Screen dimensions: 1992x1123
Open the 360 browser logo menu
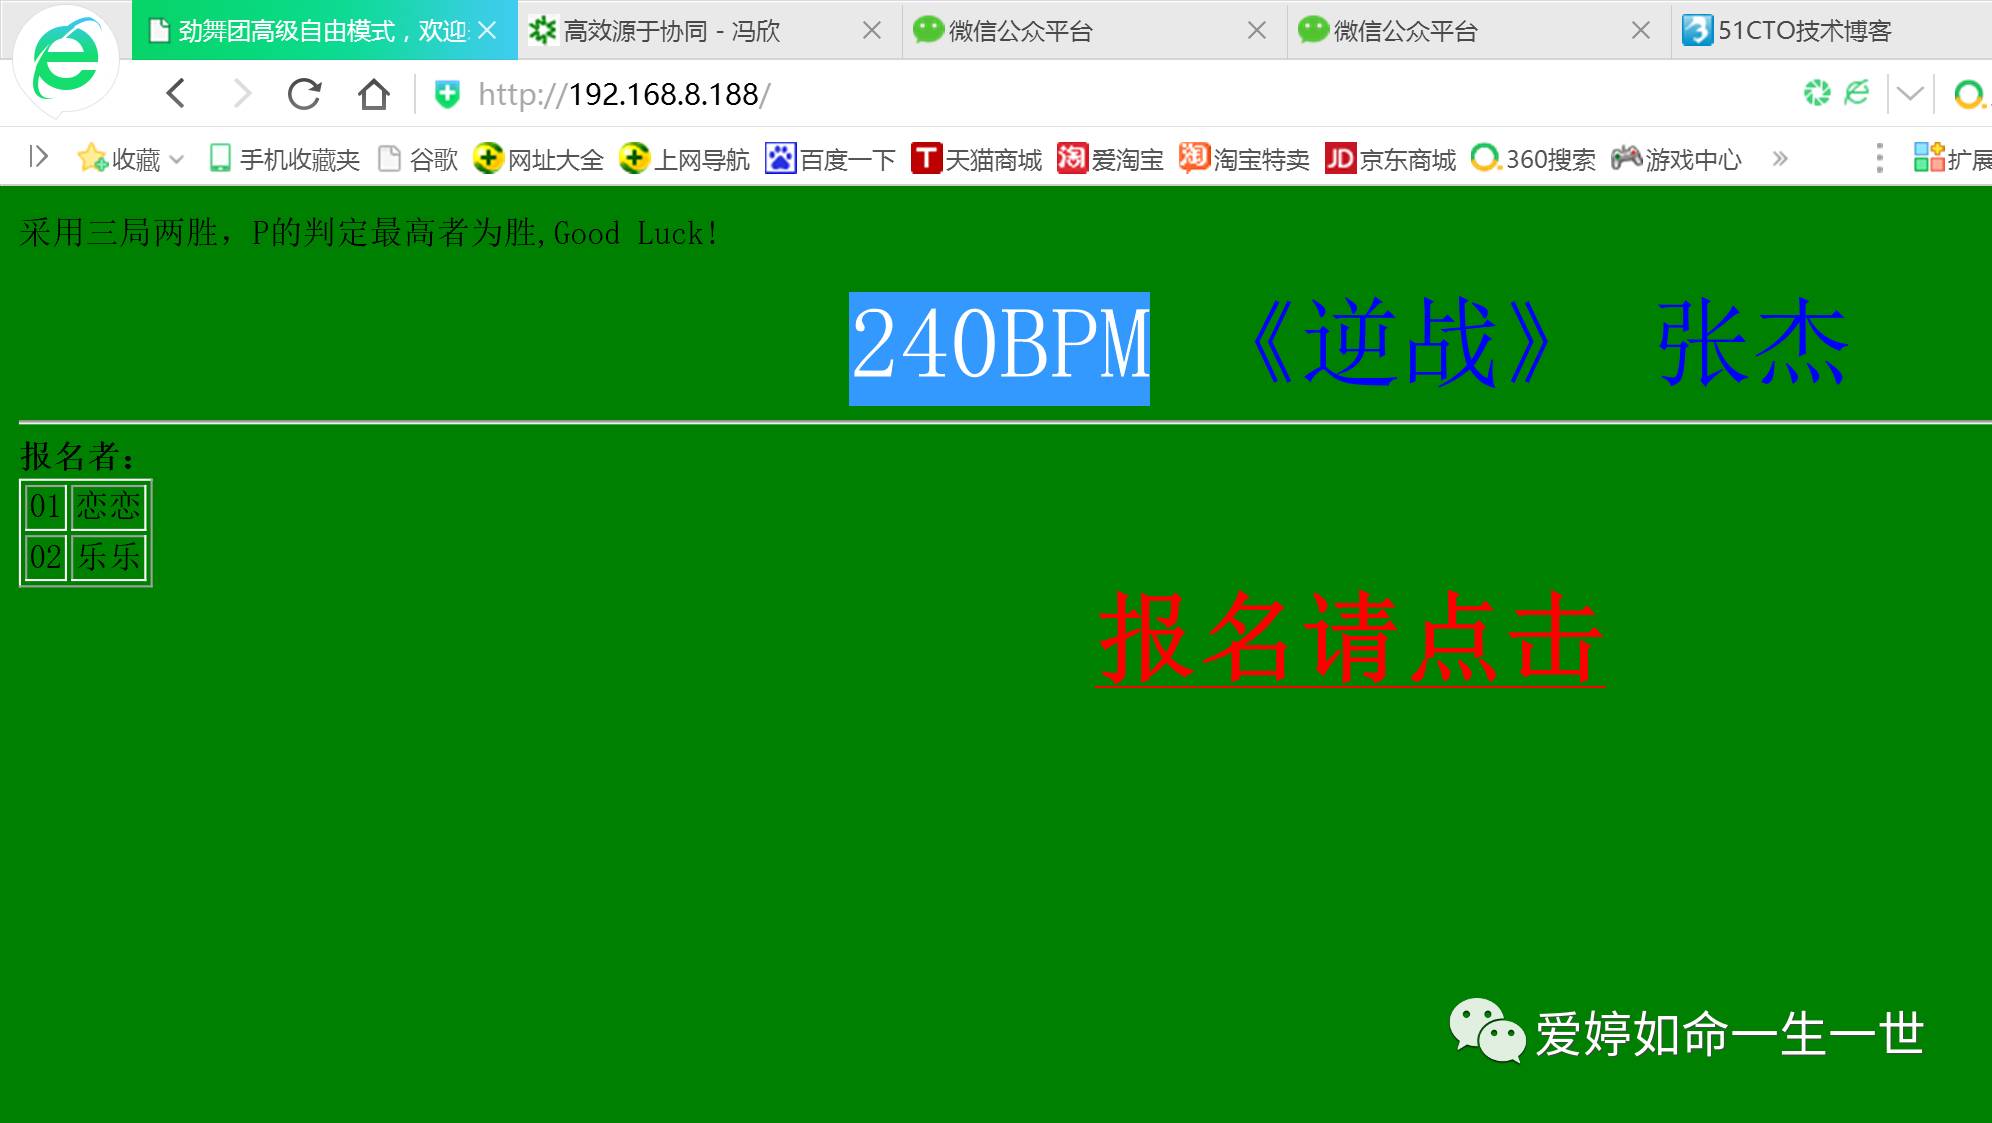(66, 60)
